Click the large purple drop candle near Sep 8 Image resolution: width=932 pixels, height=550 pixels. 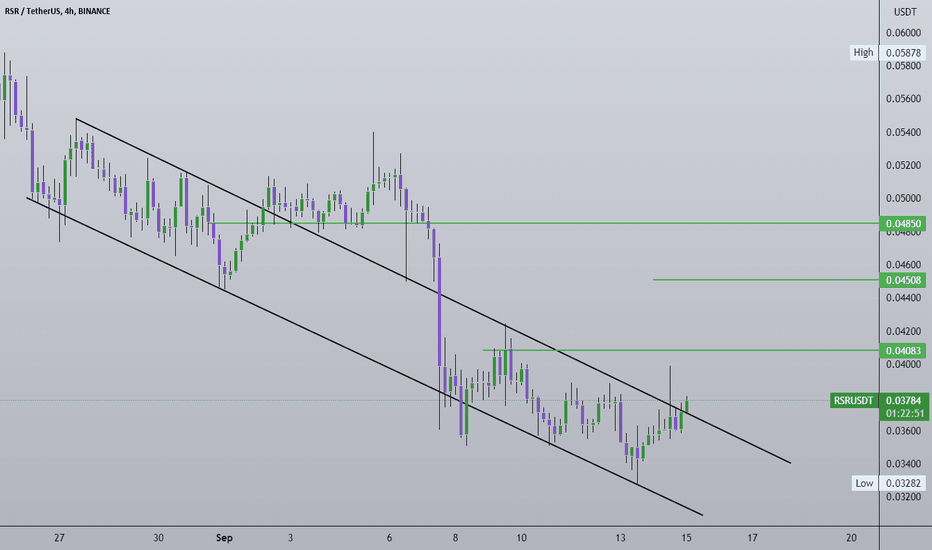click(440, 312)
